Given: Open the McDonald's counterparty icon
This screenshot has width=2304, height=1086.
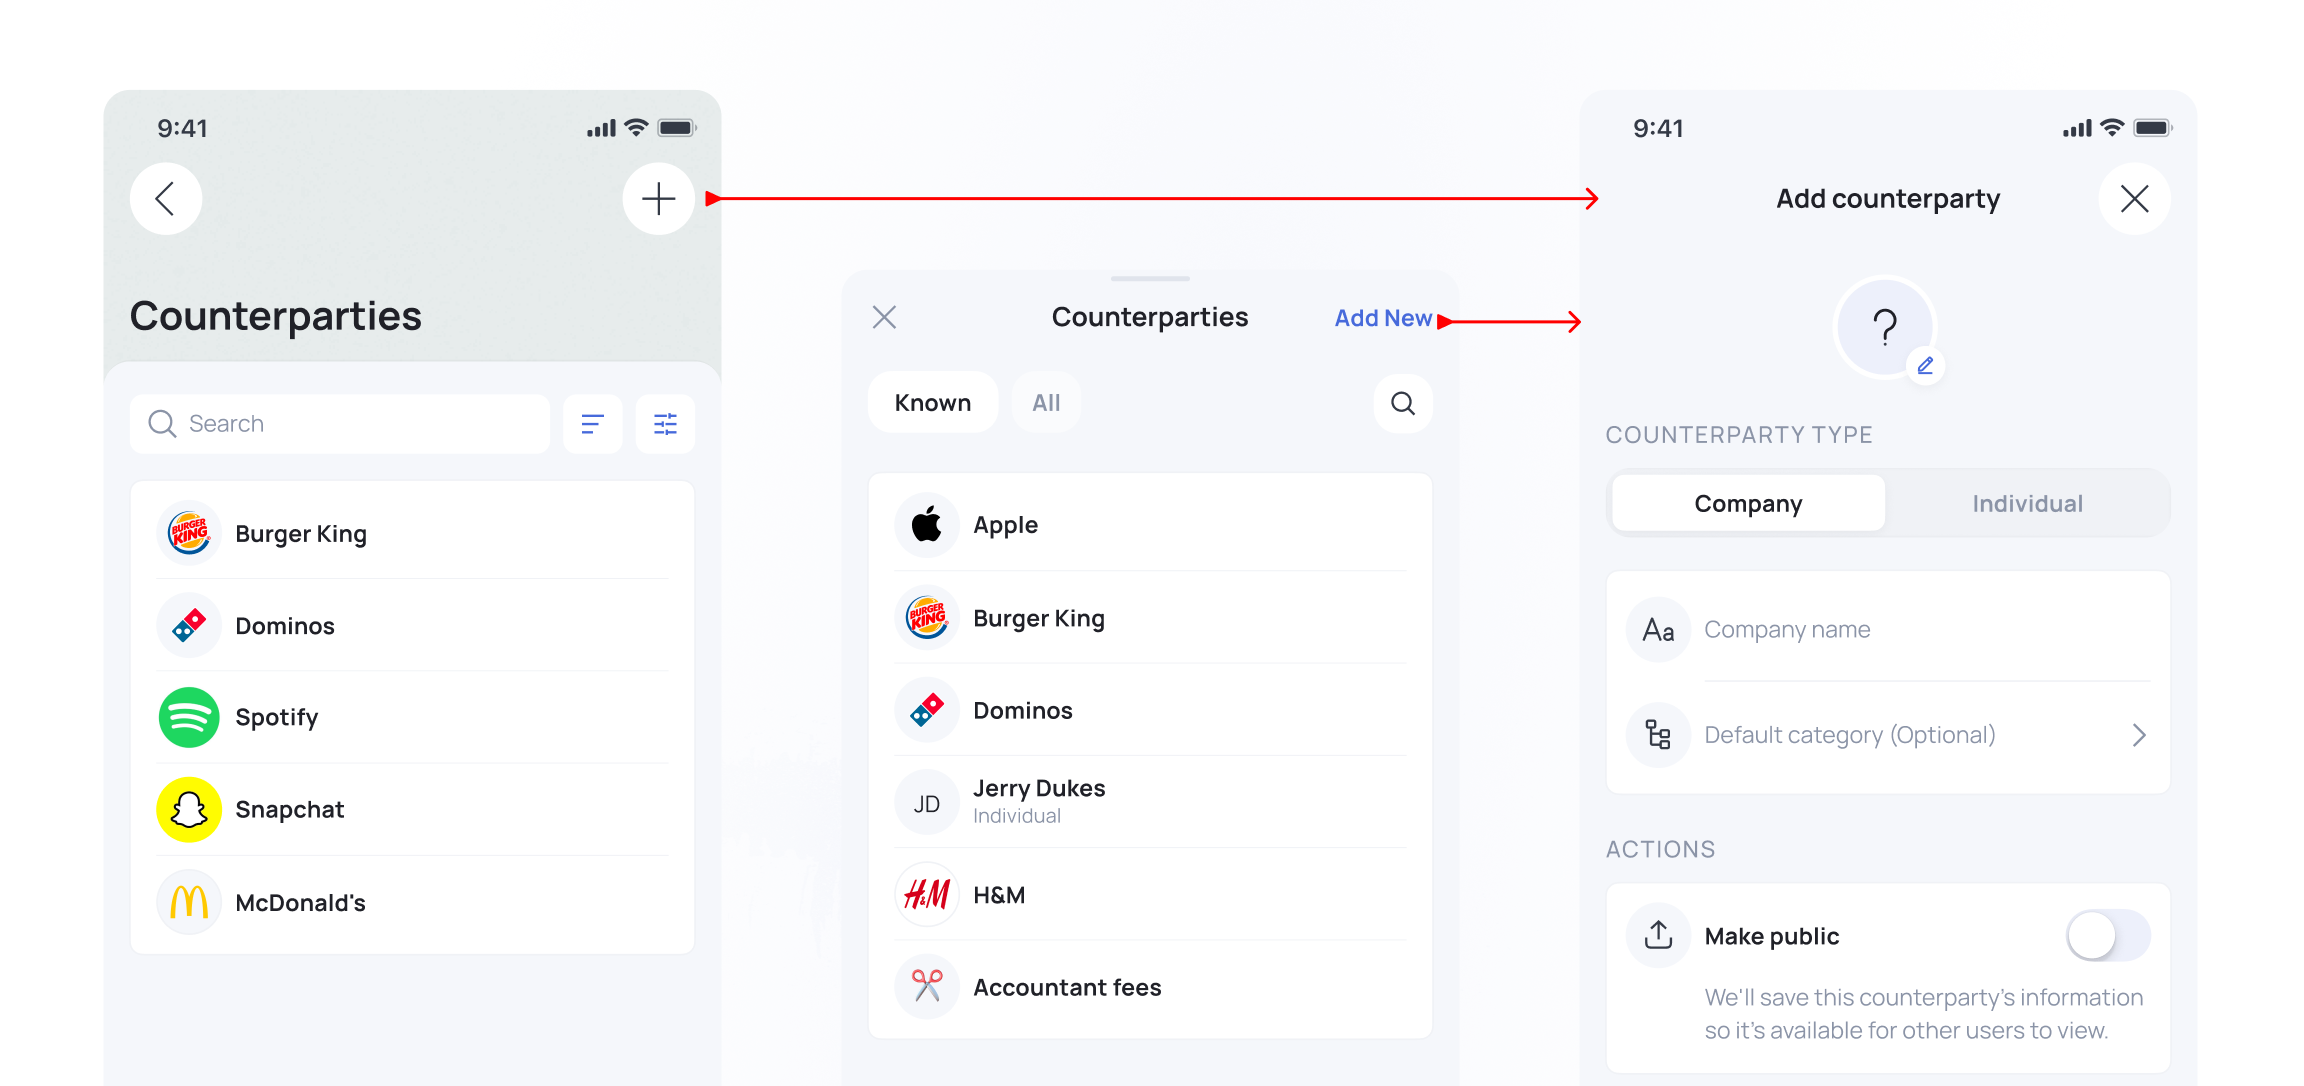Looking at the screenshot, I should point(189,902).
